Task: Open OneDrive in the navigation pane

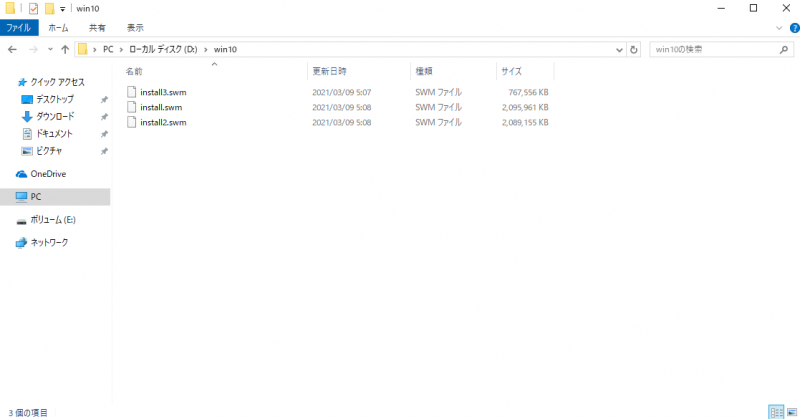Action: (48, 174)
